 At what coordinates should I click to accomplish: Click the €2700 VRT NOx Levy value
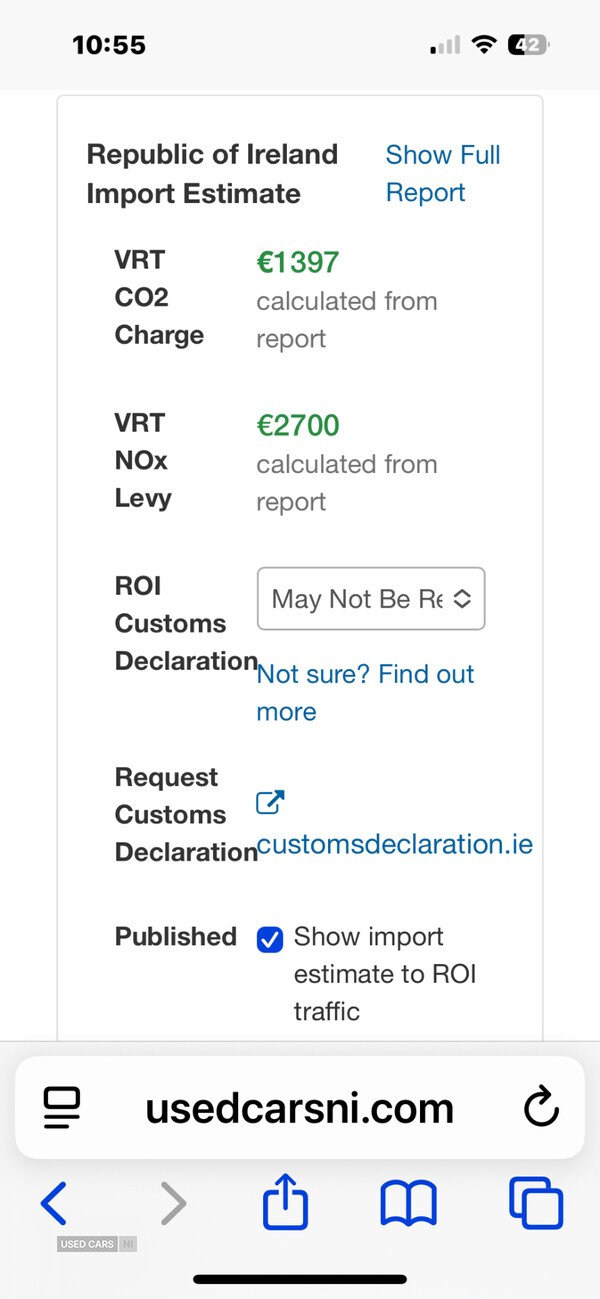coord(298,425)
